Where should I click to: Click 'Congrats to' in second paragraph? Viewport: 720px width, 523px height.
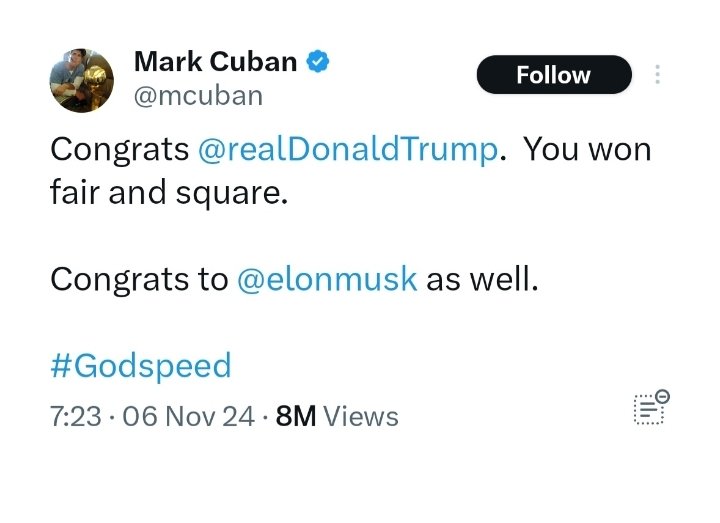[139, 279]
